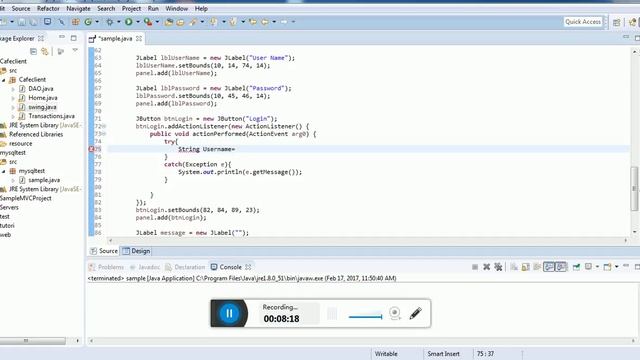Toggle Link with Editor in Package Explorer
The height and width of the screenshot is (360, 640).
[45, 51]
